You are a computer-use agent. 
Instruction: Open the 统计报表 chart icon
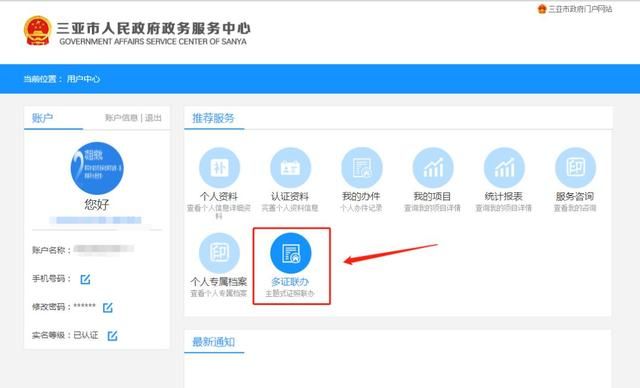pyautogui.click(x=504, y=168)
